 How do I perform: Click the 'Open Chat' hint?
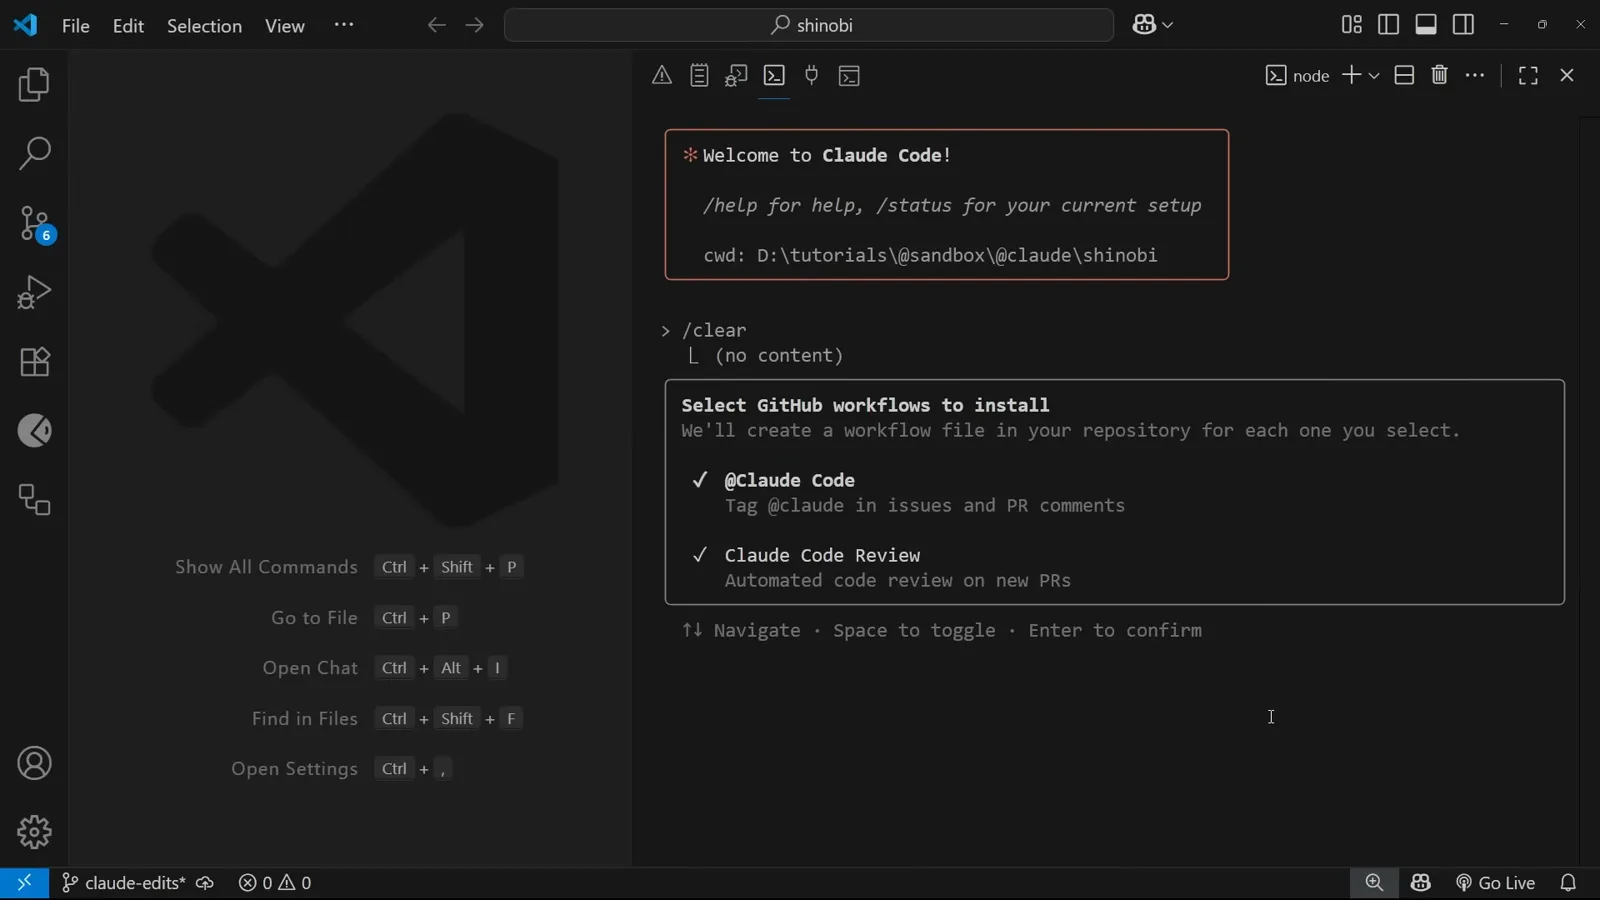[310, 668]
